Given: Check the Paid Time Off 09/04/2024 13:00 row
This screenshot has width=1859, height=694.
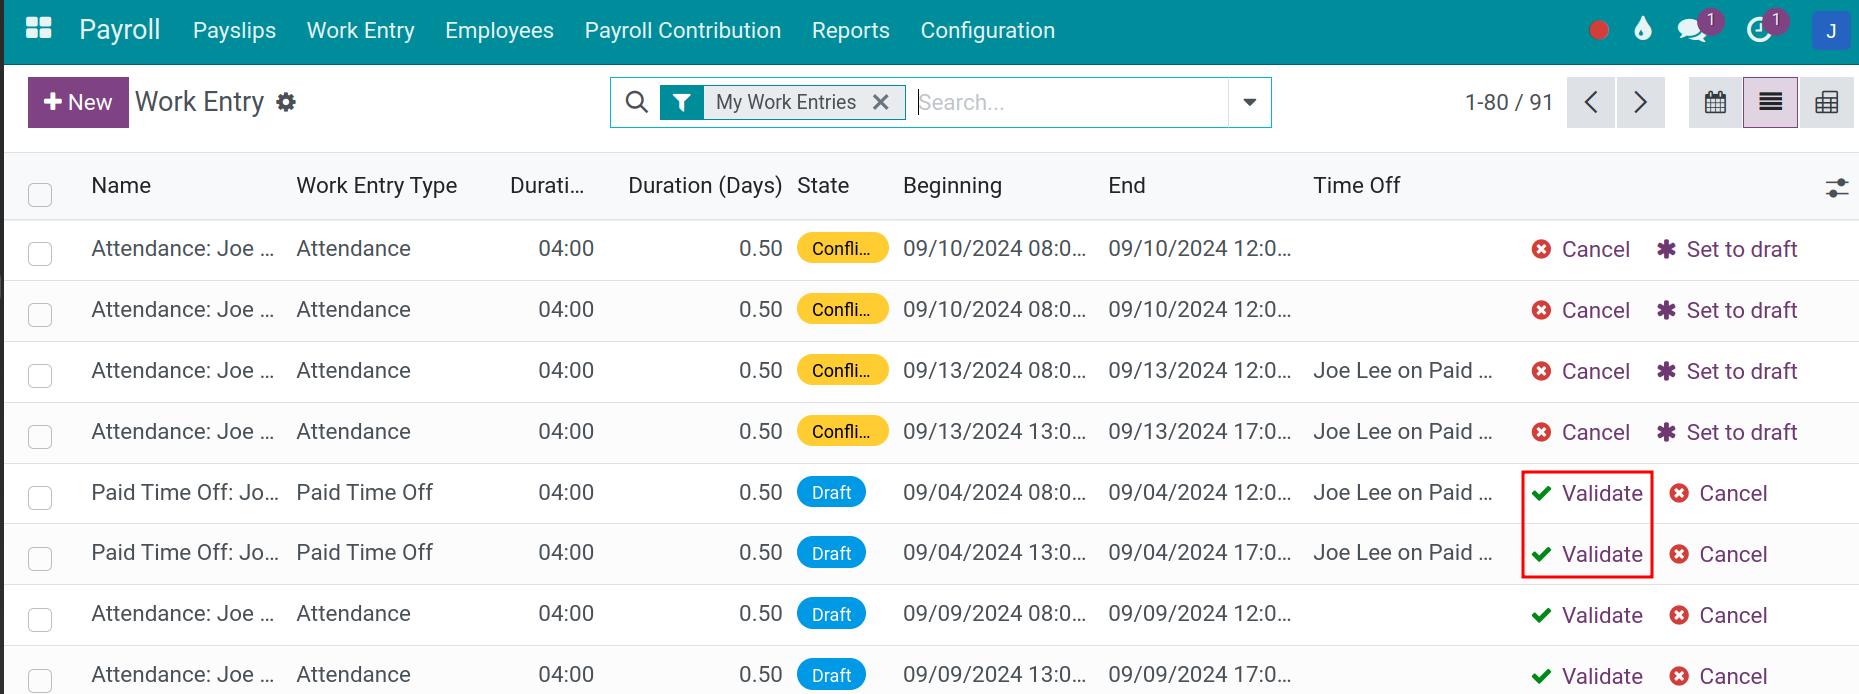Looking at the screenshot, I should click(x=40, y=558).
